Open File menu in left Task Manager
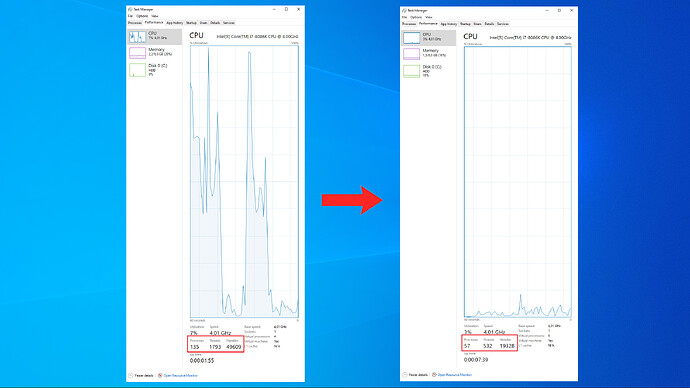The width and height of the screenshot is (690, 388). click(130, 16)
